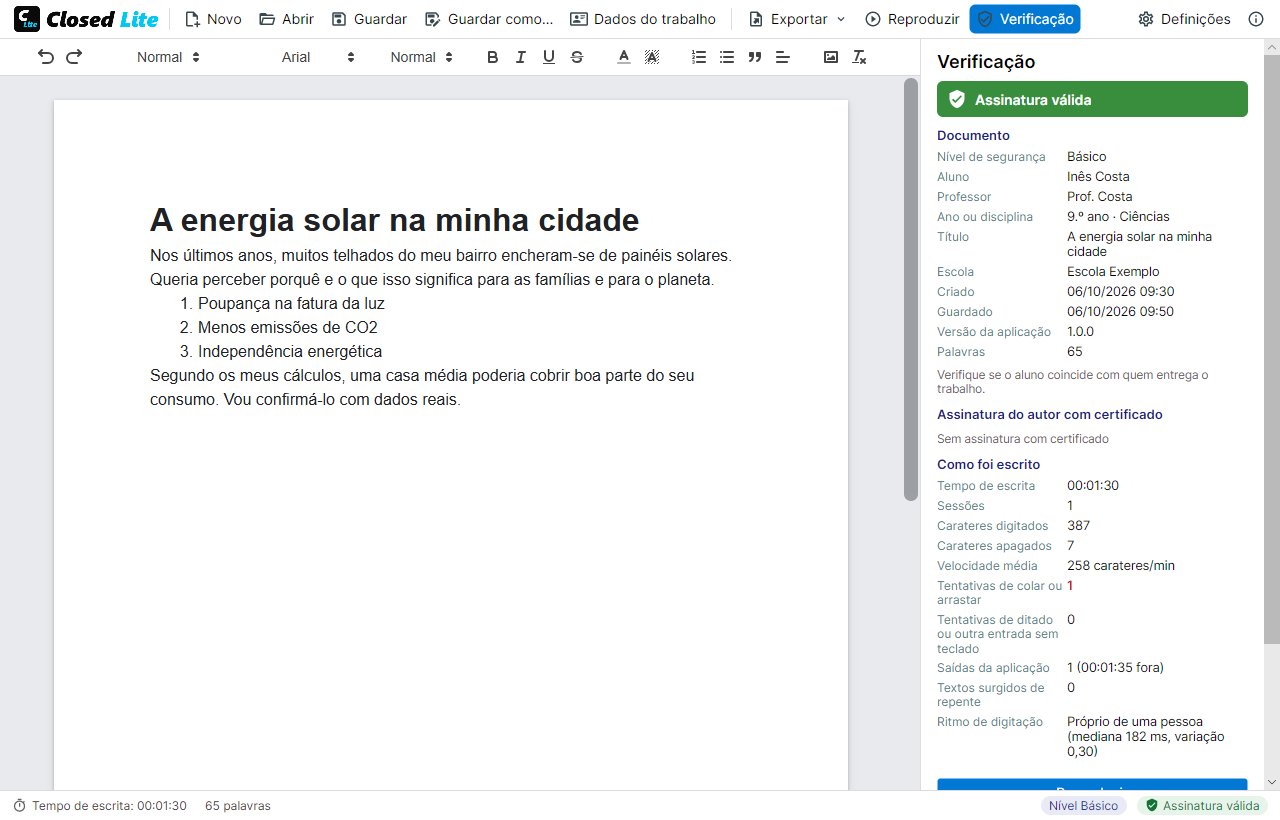Click the Nível Básico status badge
The width and height of the screenshot is (1280, 820).
(1085, 805)
